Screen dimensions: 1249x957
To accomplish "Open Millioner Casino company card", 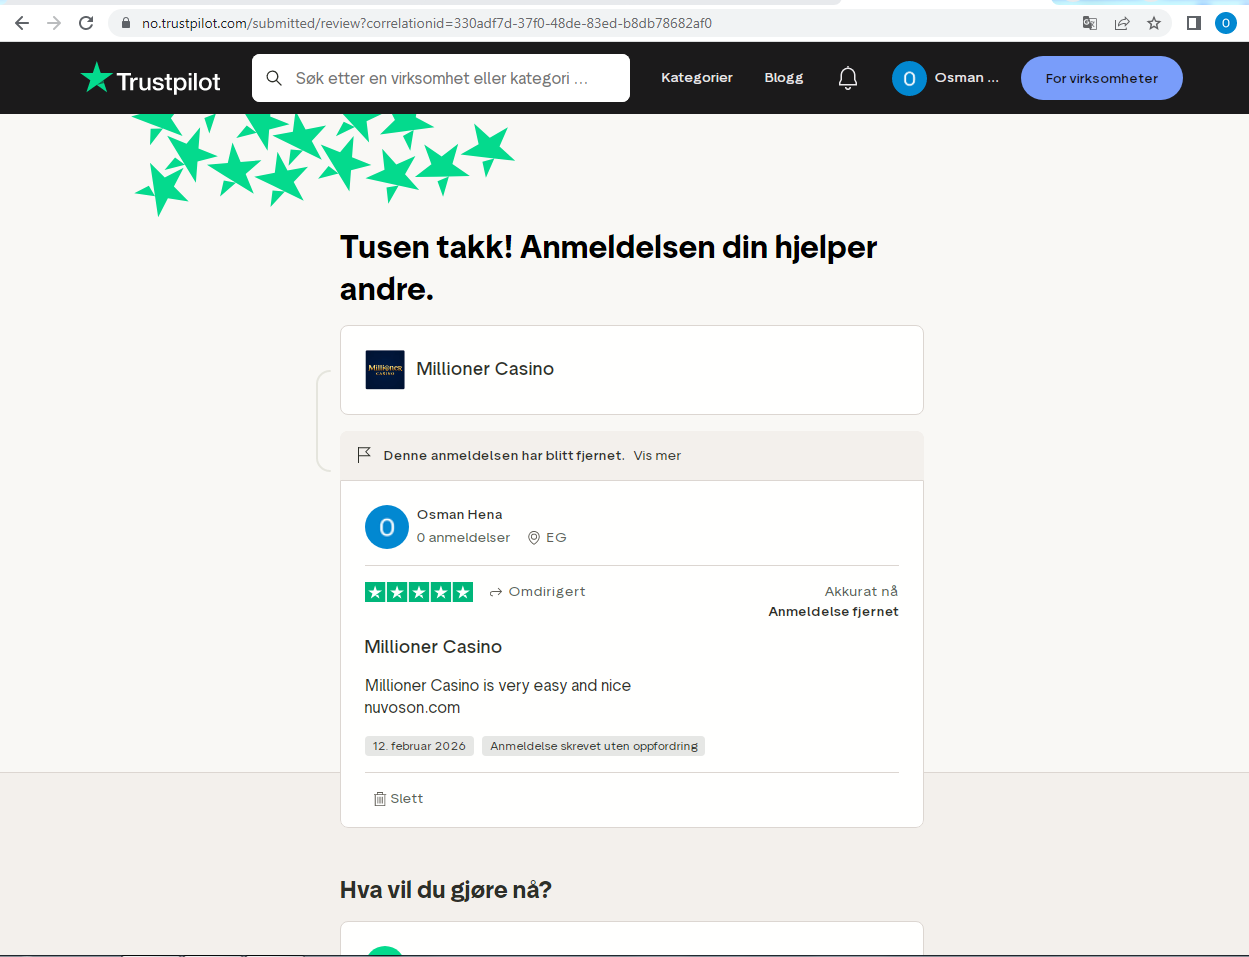I will click(x=632, y=370).
